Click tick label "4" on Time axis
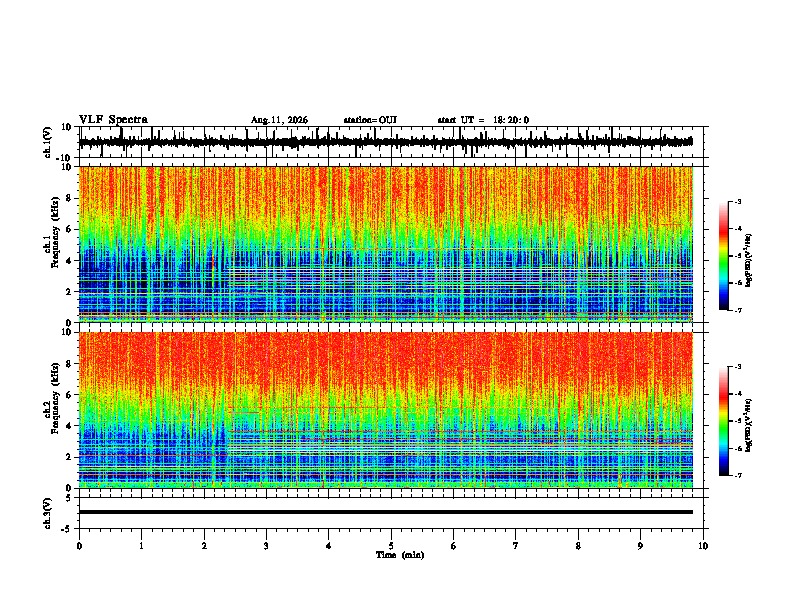The height and width of the screenshot is (612, 792). (328, 546)
